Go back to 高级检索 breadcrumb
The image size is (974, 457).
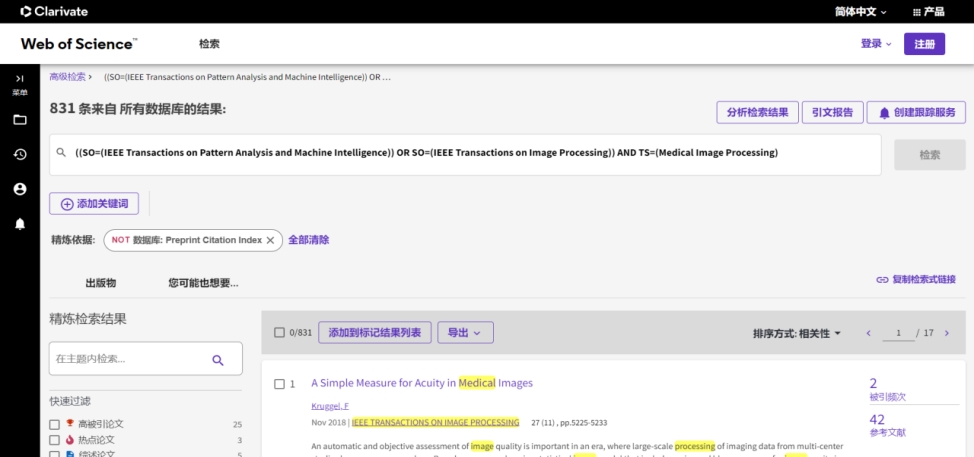(68, 77)
